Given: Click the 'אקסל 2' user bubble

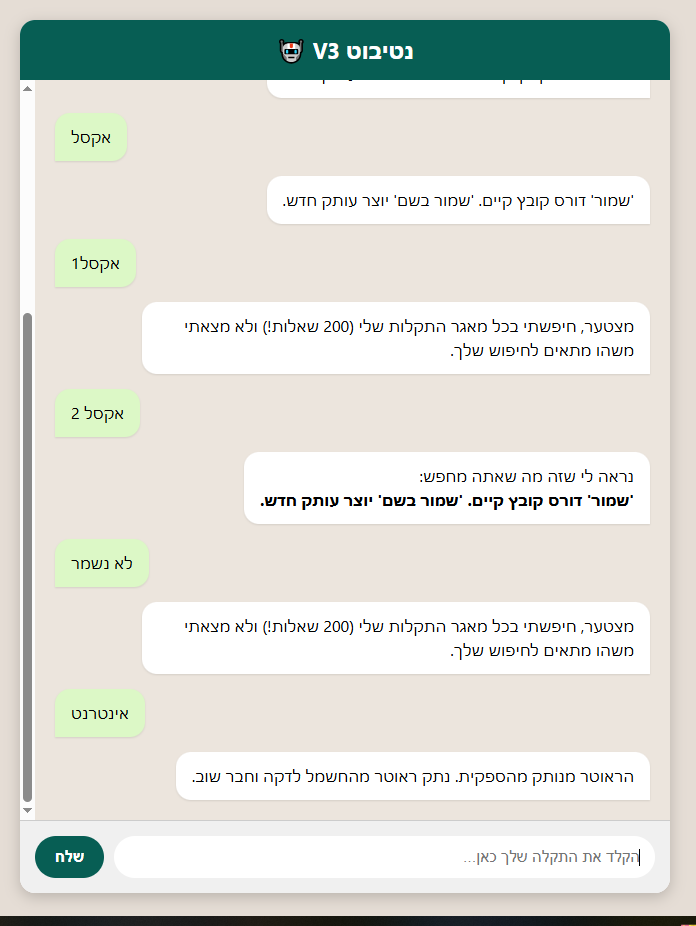Looking at the screenshot, I should coord(97,413).
